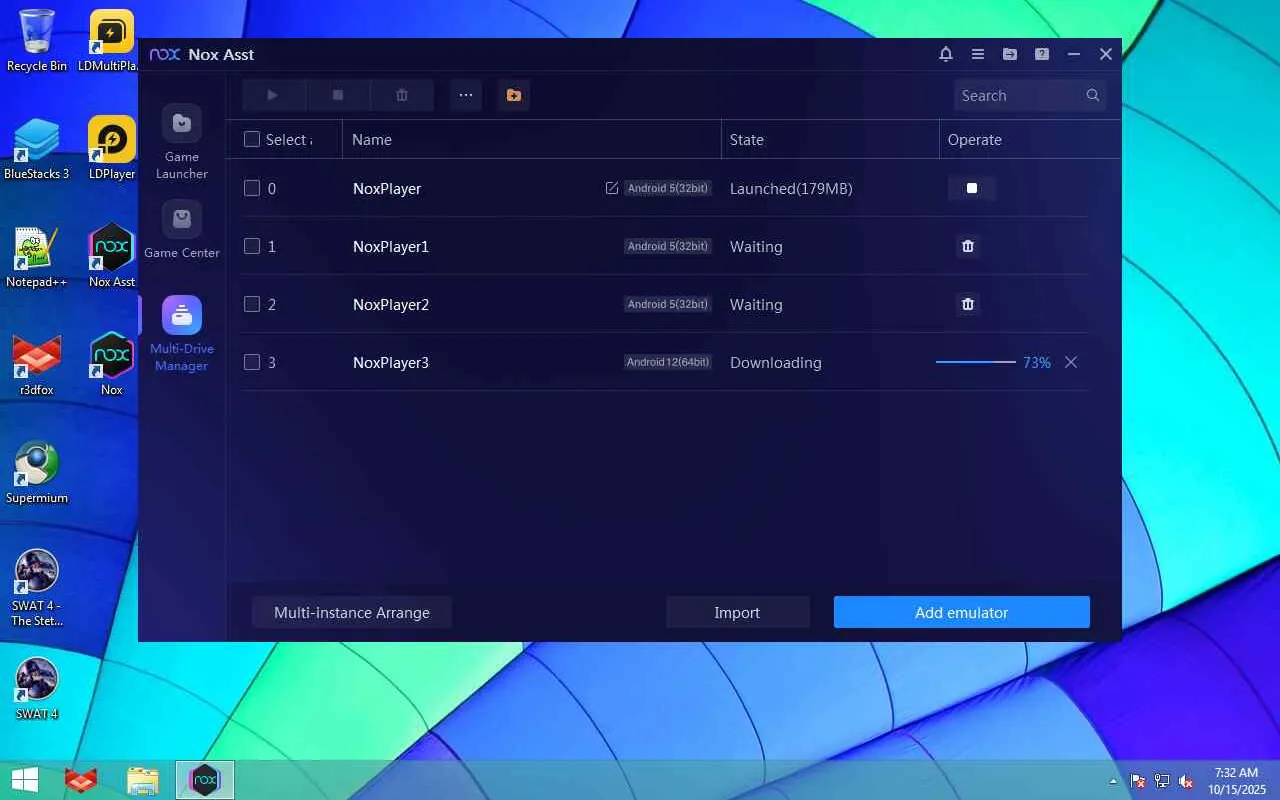Open the help question mark icon
This screenshot has width=1280, height=800.
click(x=1042, y=54)
